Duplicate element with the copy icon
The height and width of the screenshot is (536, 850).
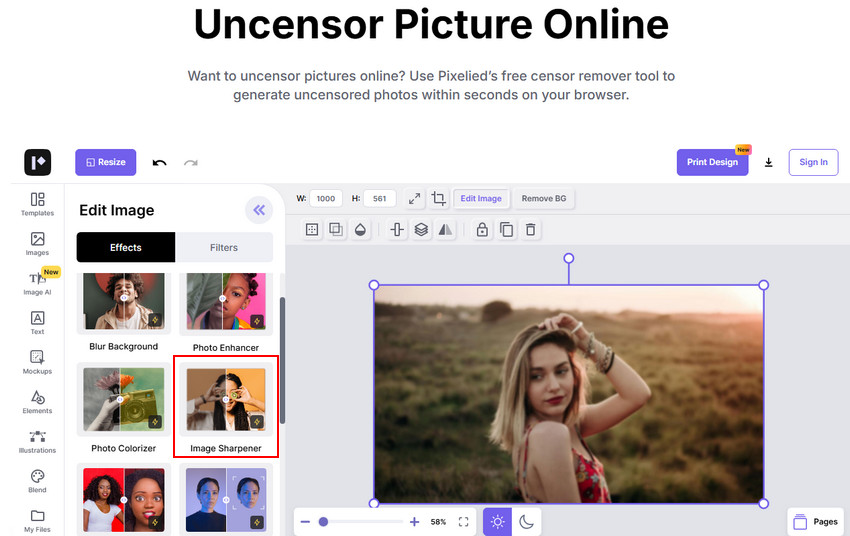pyautogui.click(x=507, y=230)
